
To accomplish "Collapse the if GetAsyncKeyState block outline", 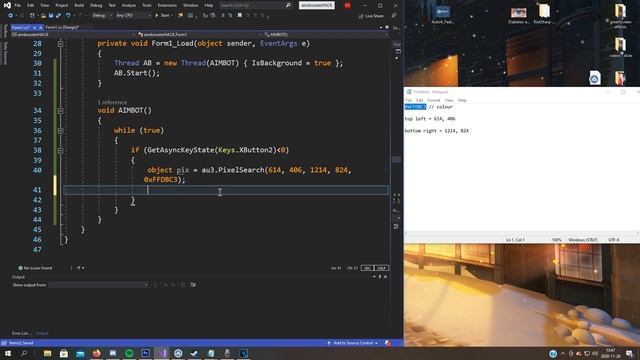I will [60, 150].
